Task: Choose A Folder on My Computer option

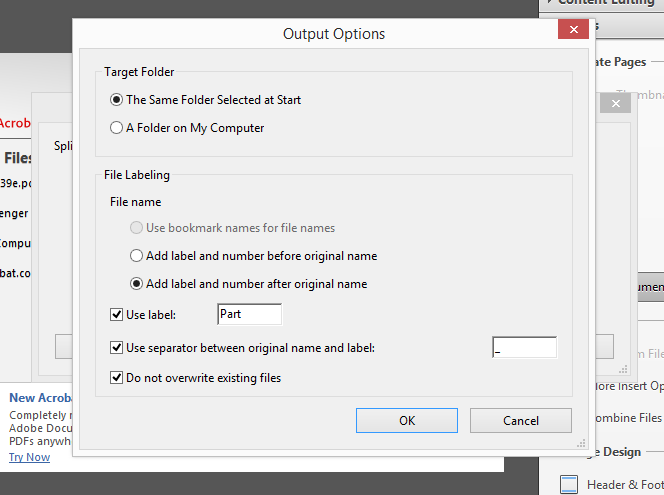Action: tap(187, 128)
